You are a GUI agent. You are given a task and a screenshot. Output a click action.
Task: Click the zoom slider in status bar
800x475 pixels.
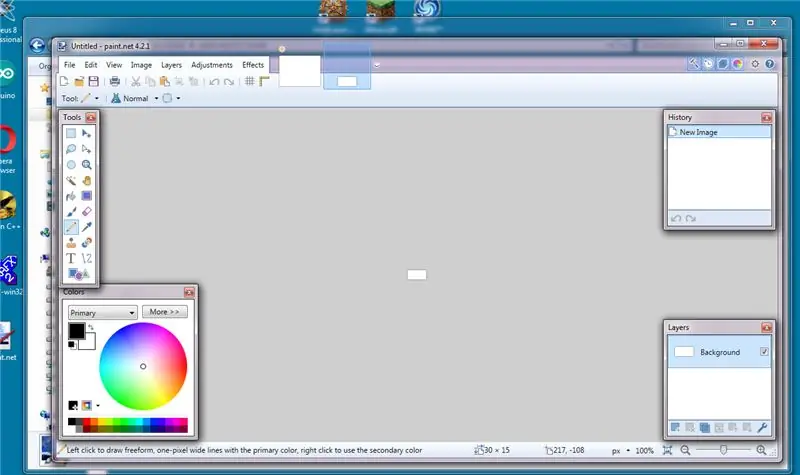tap(723, 450)
